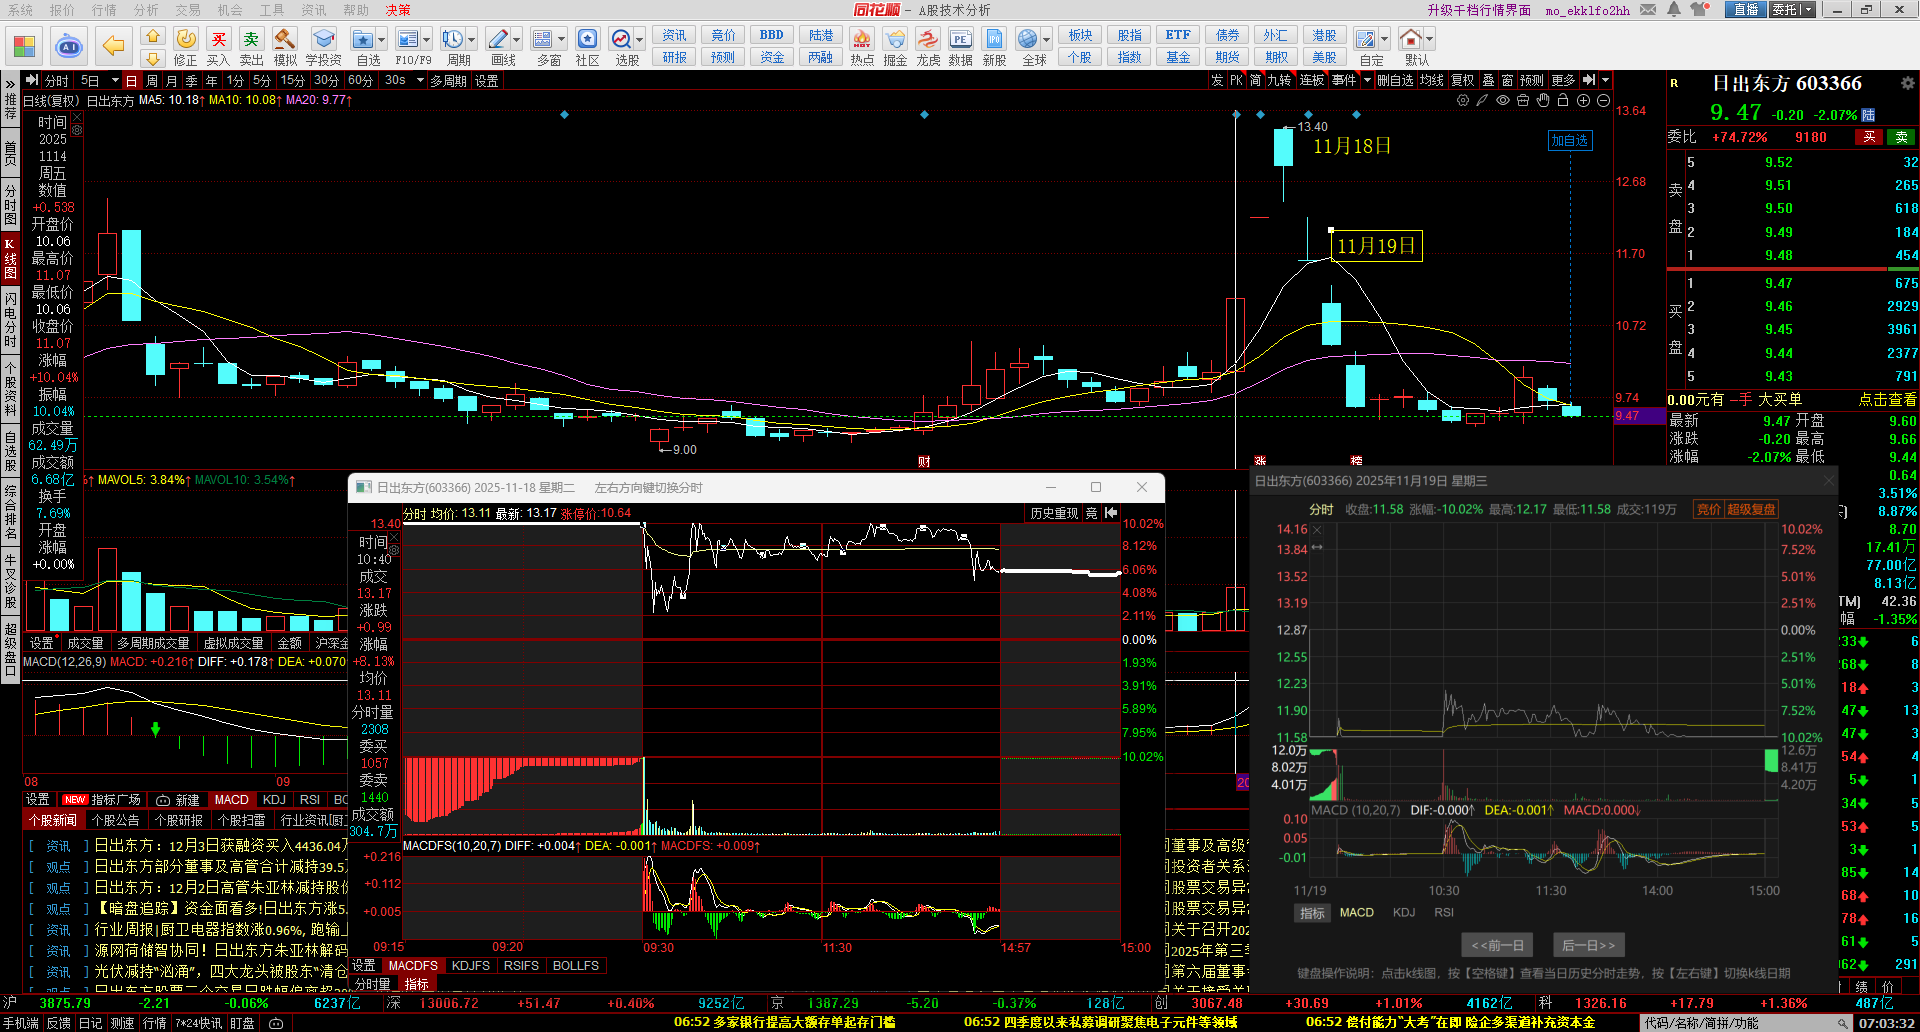Toggle the 九转 indicator

click(1279, 80)
